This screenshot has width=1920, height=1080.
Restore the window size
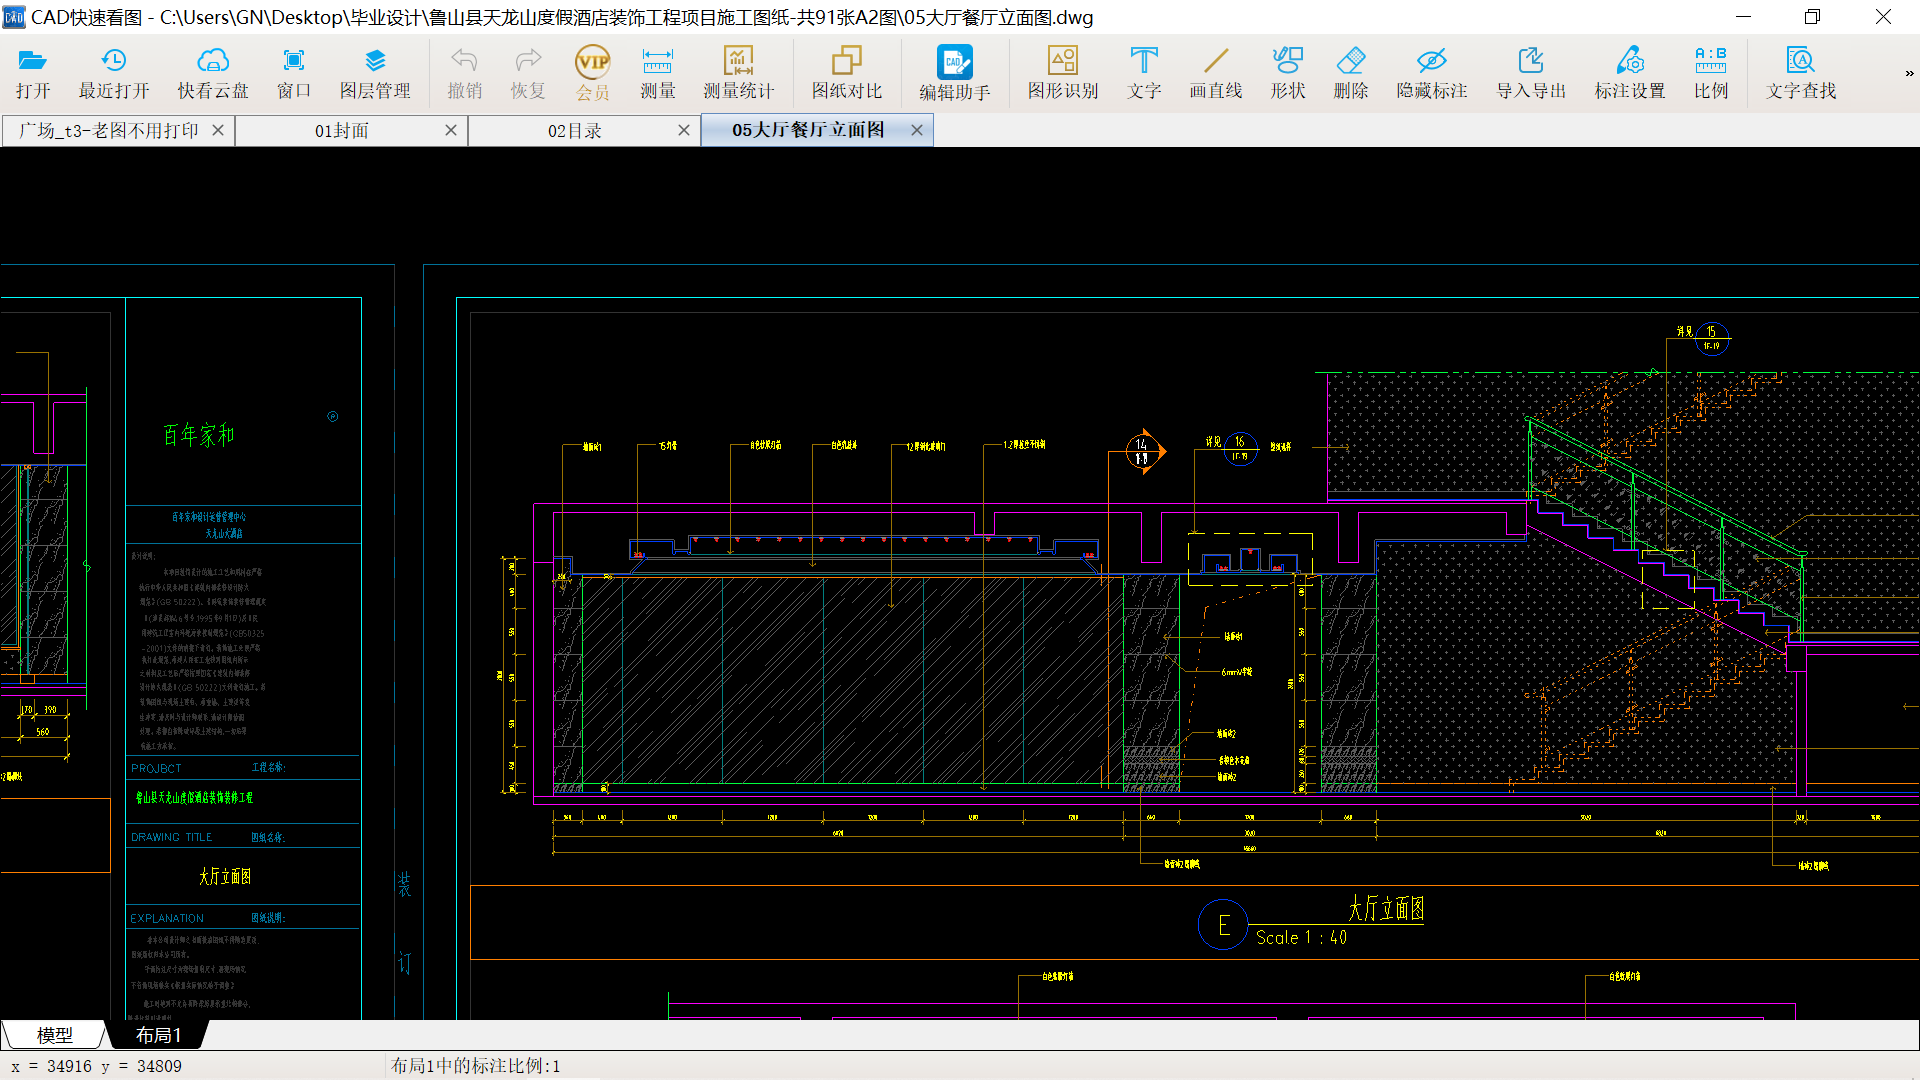(x=1812, y=17)
